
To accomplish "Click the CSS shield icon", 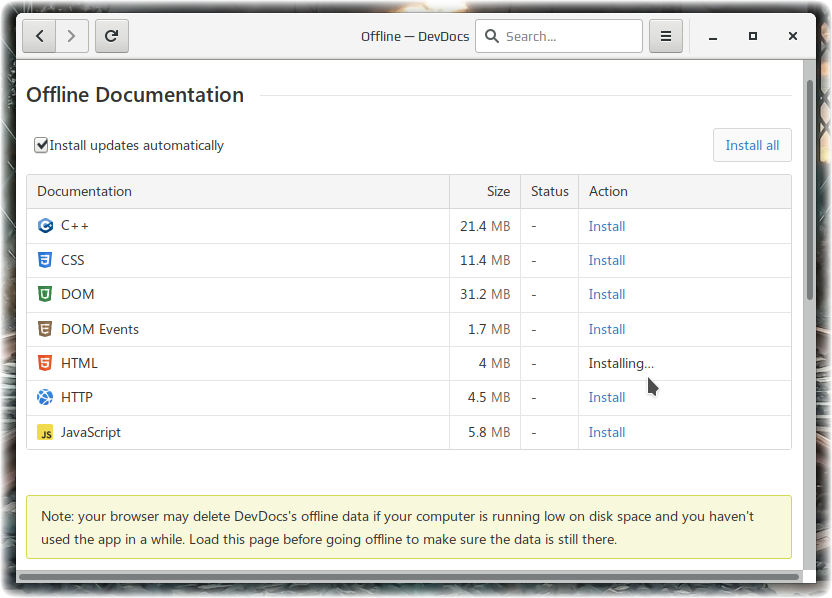I will coord(45,260).
